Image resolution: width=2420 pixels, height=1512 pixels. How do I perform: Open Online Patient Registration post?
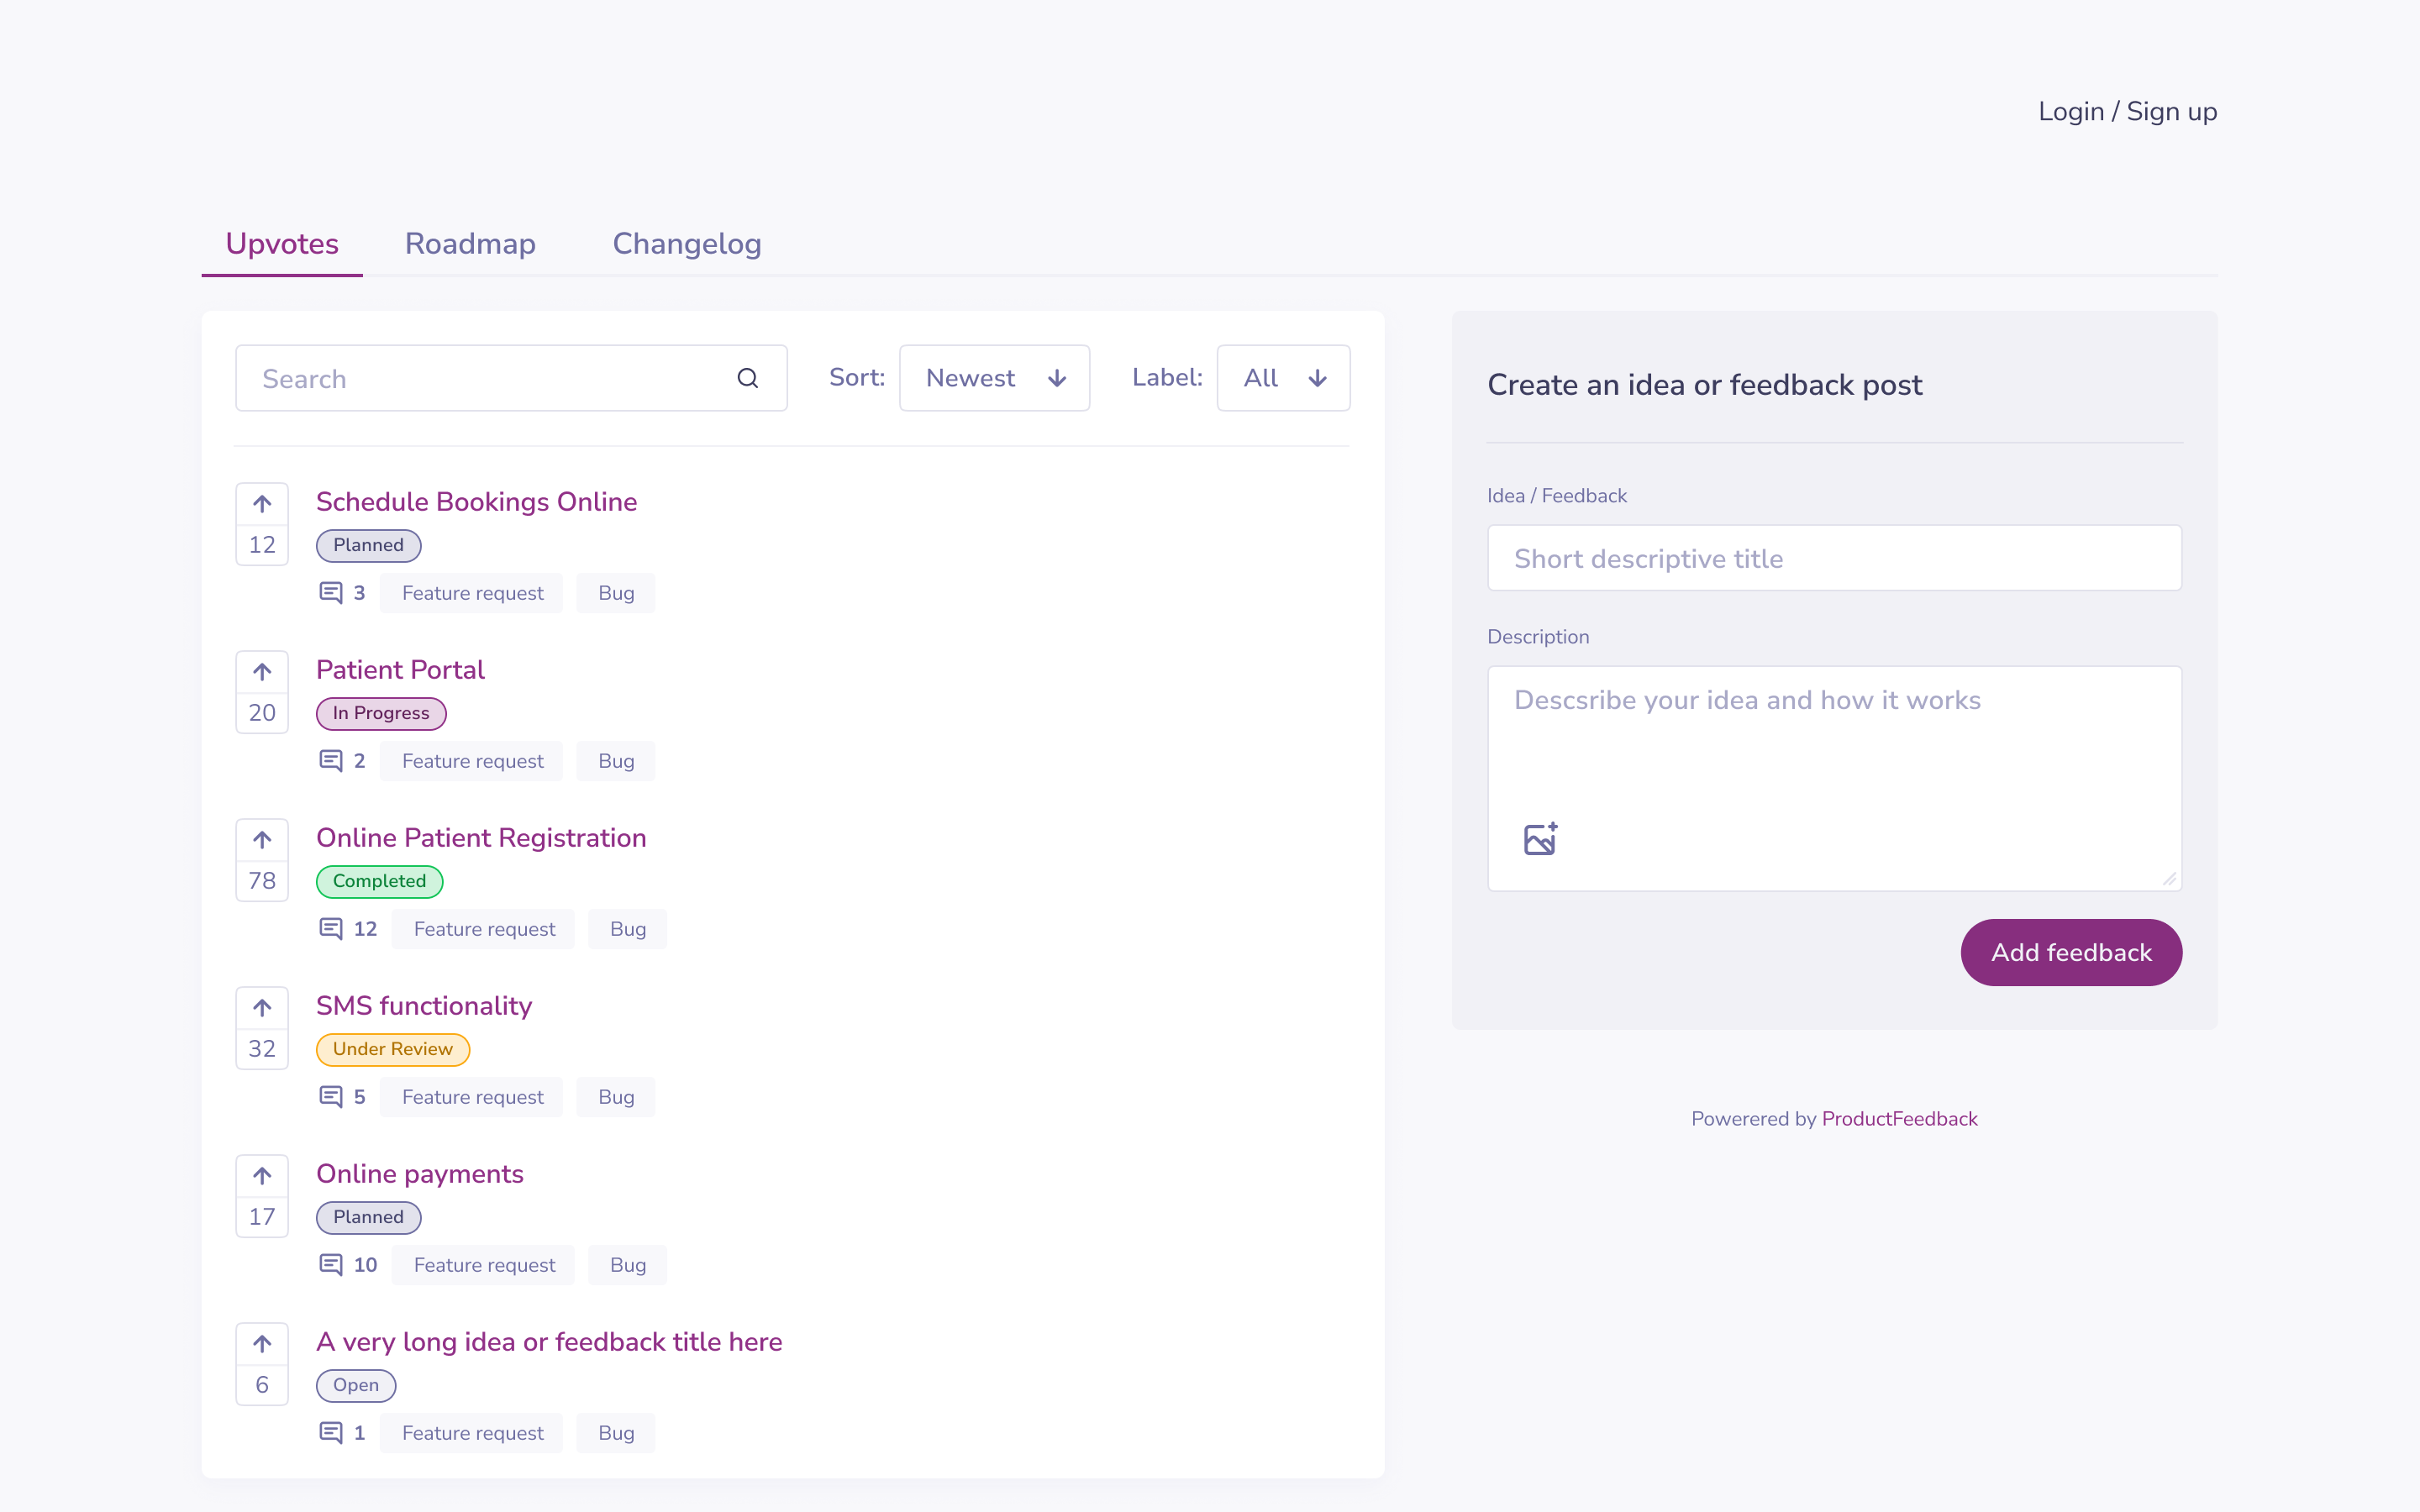pyautogui.click(x=481, y=838)
